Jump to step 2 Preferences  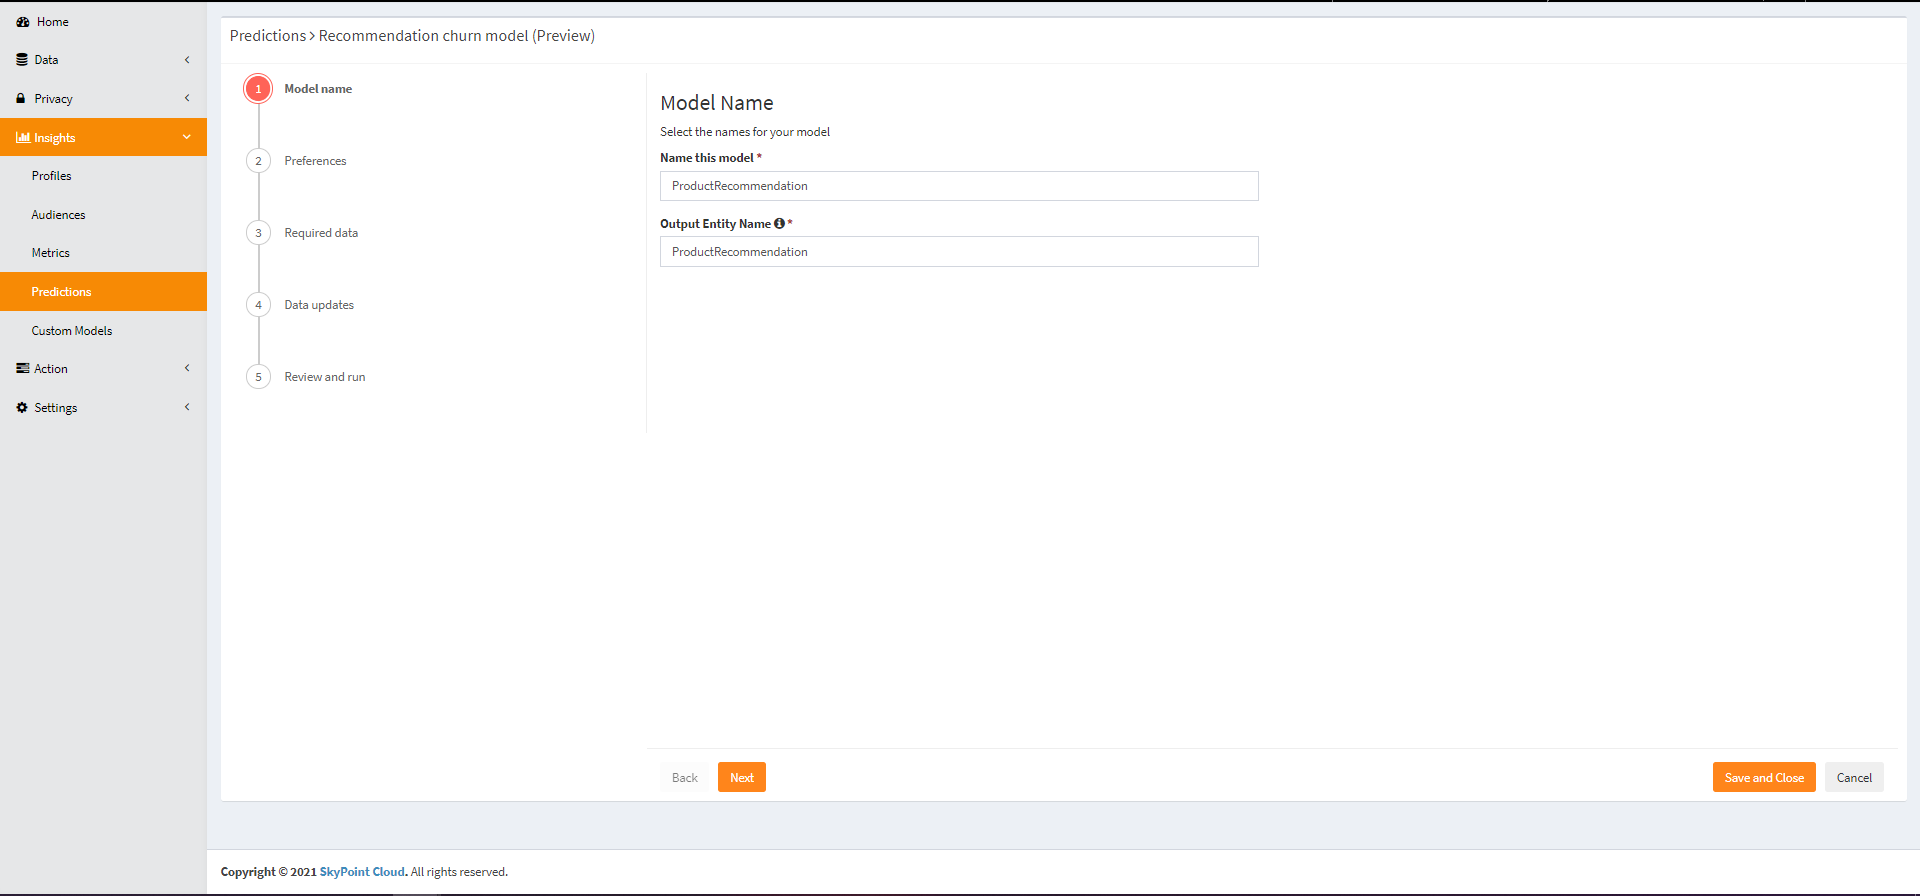(x=258, y=161)
